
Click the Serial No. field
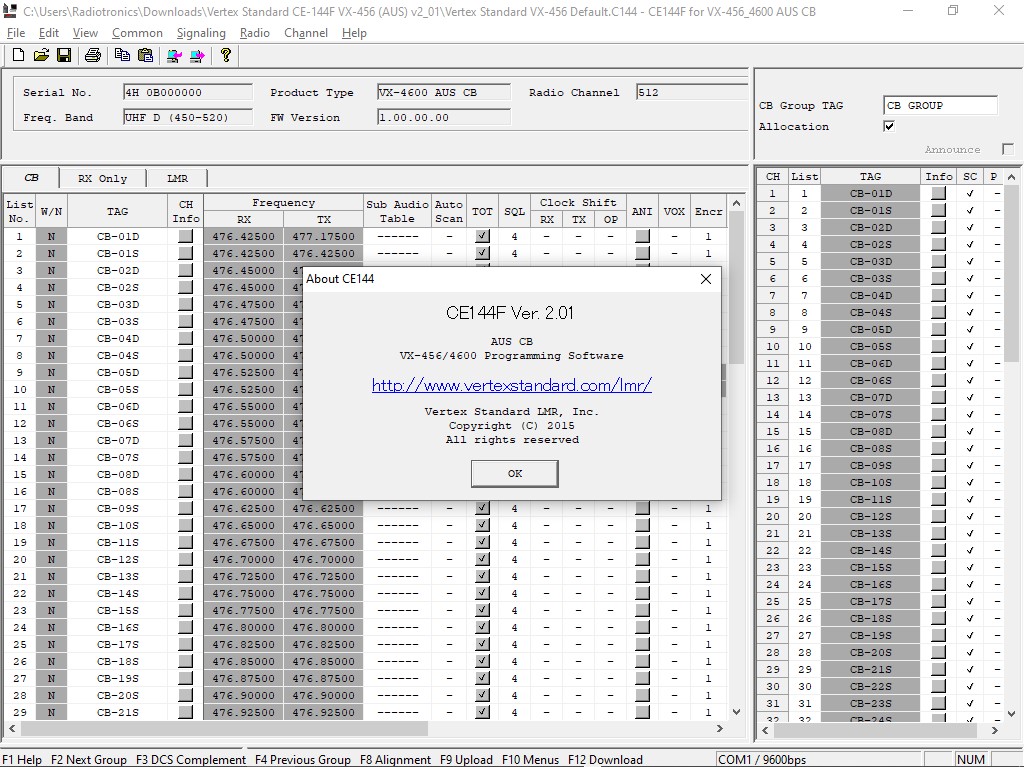(187, 92)
